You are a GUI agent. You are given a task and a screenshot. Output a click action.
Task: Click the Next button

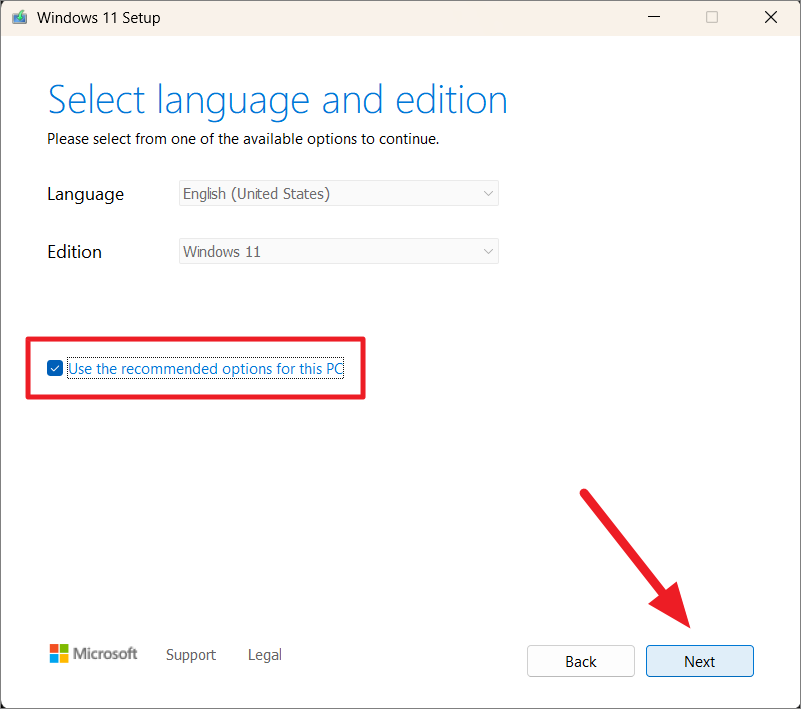click(x=699, y=661)
